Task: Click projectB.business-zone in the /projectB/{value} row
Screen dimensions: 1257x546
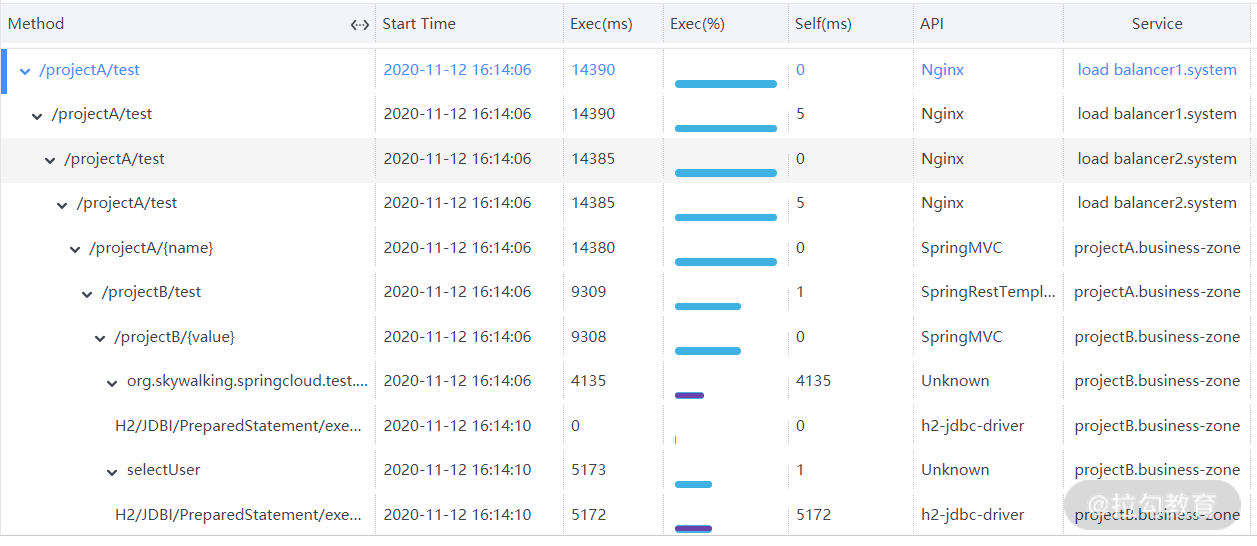Action: click(1157, 337)
